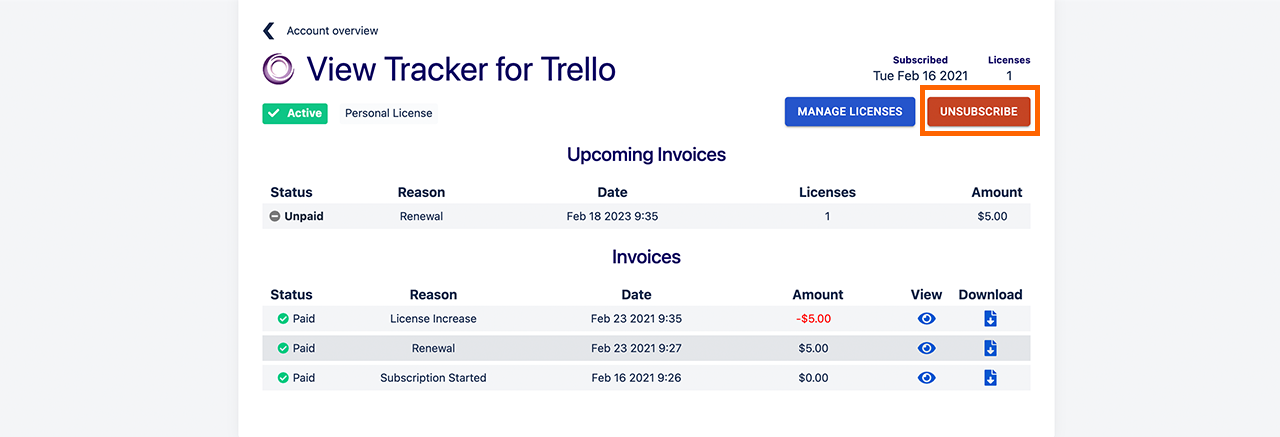Open the Manage Licenses button
The width and height of the screenshot is (1280, 437).
[850, 112]
